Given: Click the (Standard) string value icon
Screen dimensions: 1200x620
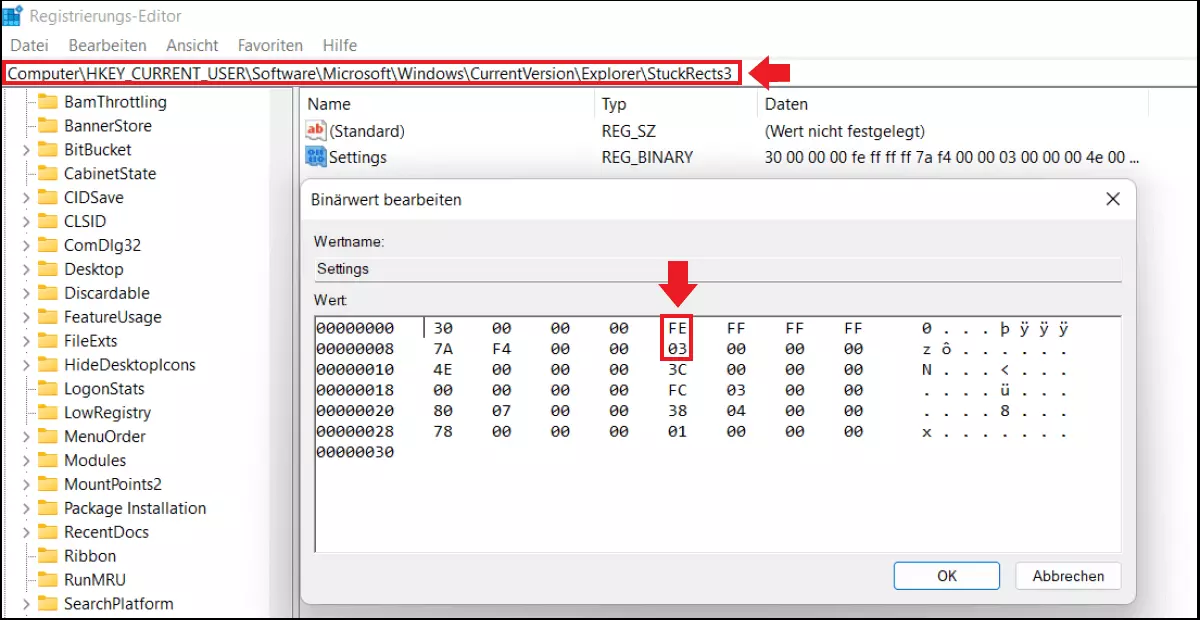Looking at the screenshot, I should pyautogui.click(x=316, y=131).
